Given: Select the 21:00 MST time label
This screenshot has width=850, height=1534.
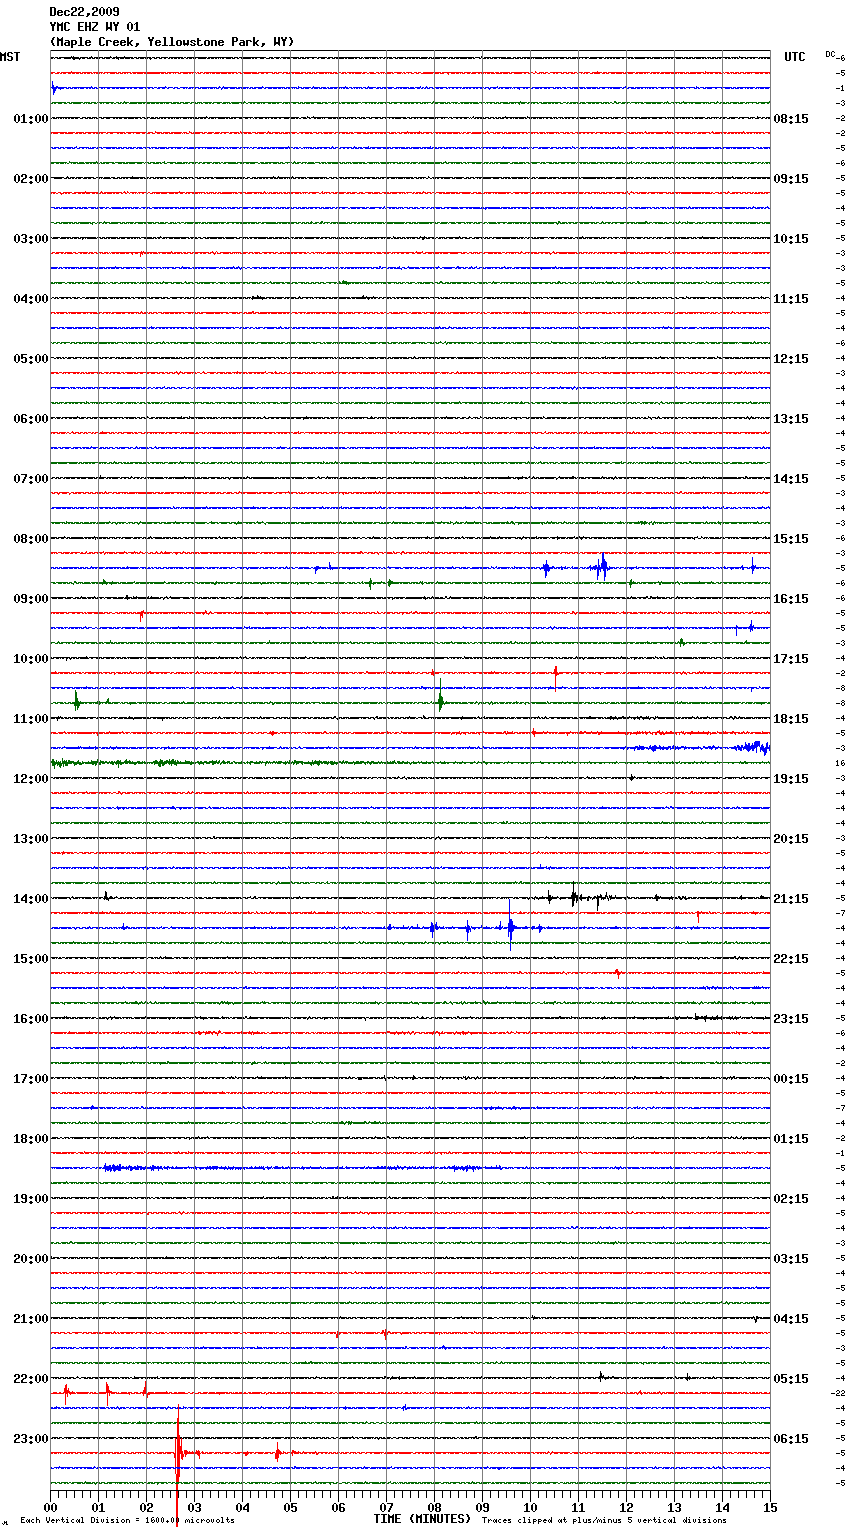Looking at the screenshot, I should (x=31, y=1319).
